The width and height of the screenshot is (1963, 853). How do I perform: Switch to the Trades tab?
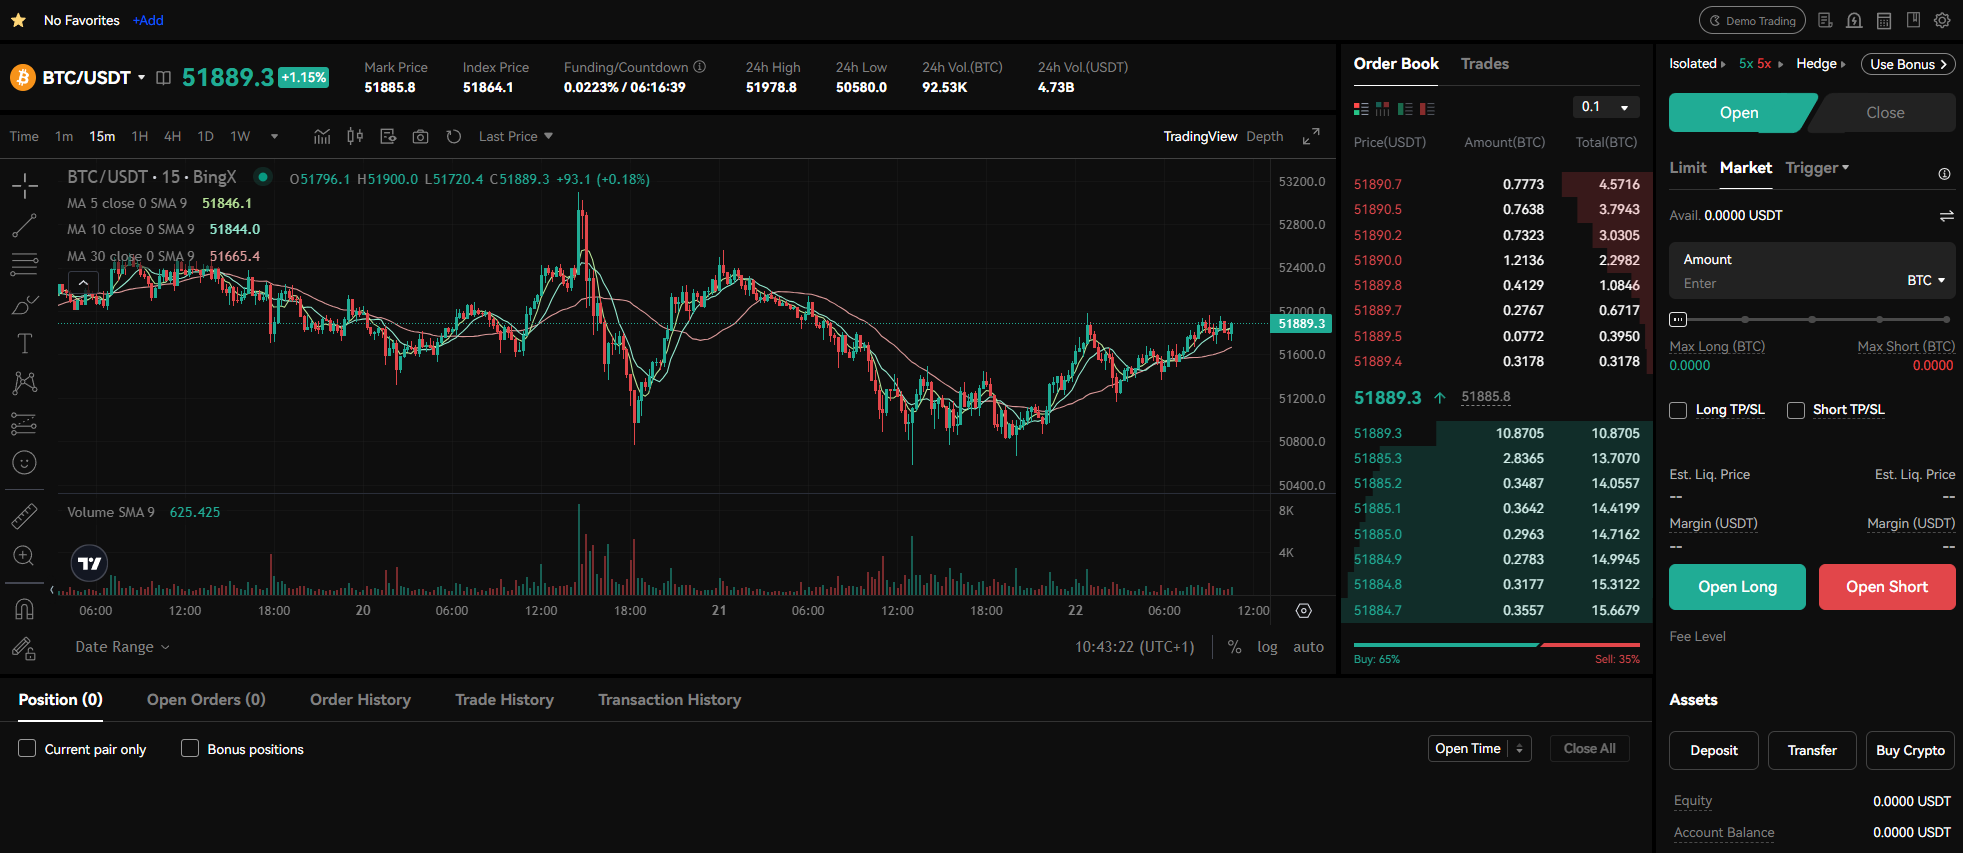(x=1484, y=63)
